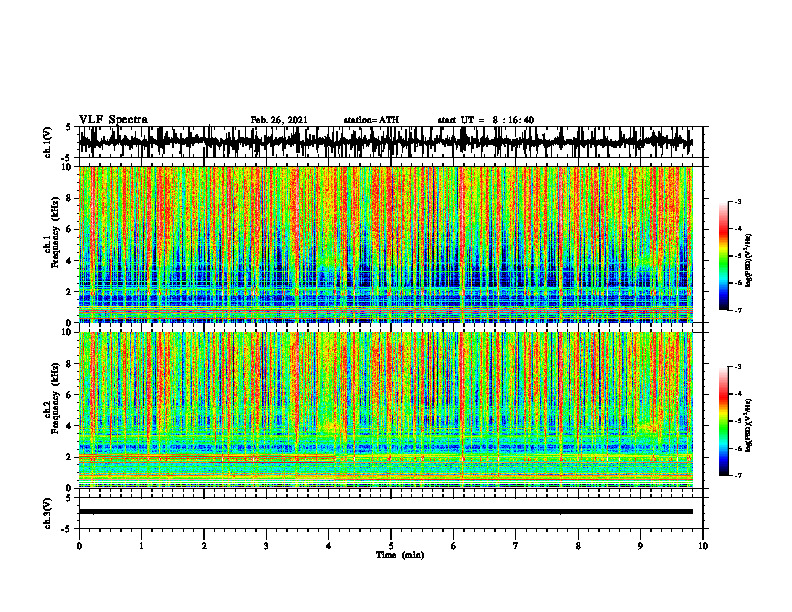
Task: Click the "VLF Spectra" plot title
Action: point(113,120)
